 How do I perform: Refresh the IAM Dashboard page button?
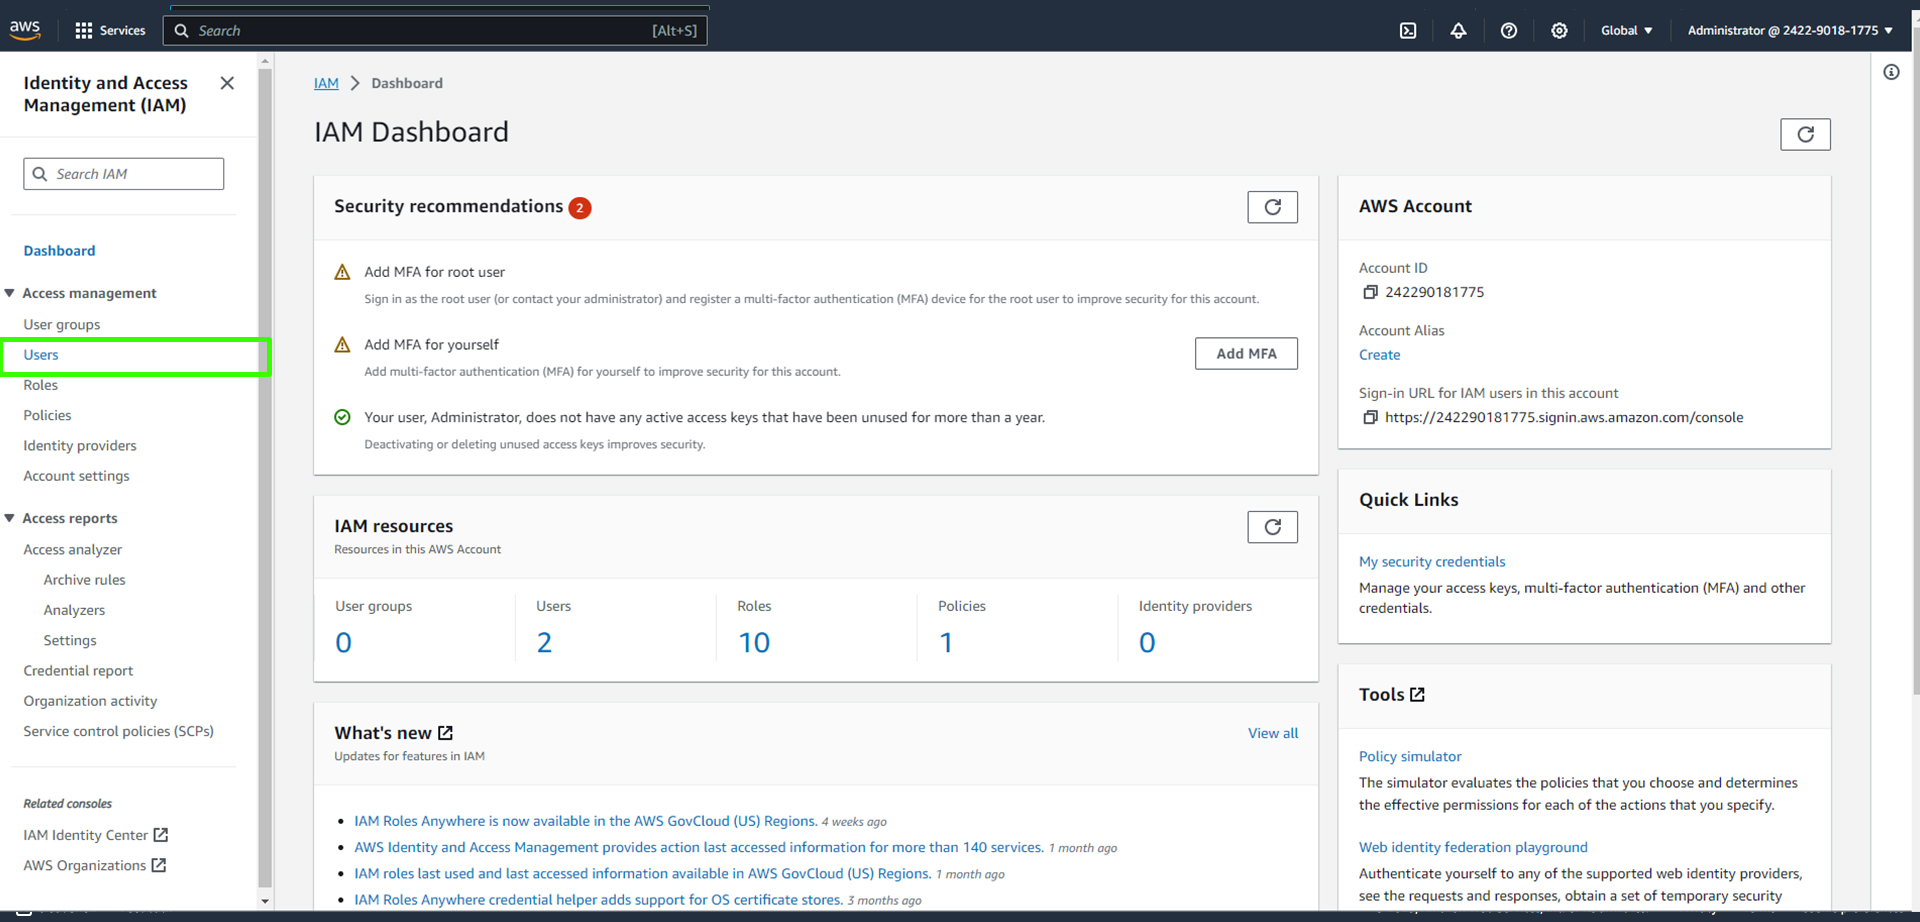(1805, 134)
